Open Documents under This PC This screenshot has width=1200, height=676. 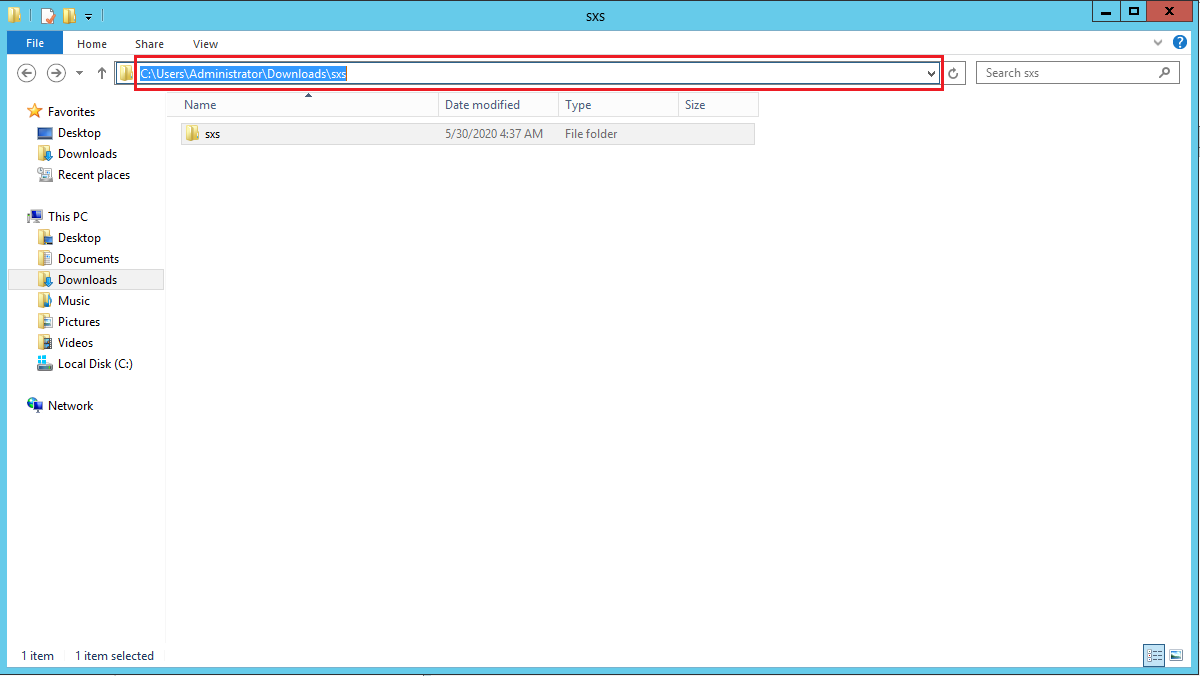pyautogui.click(x=88, y=259)
